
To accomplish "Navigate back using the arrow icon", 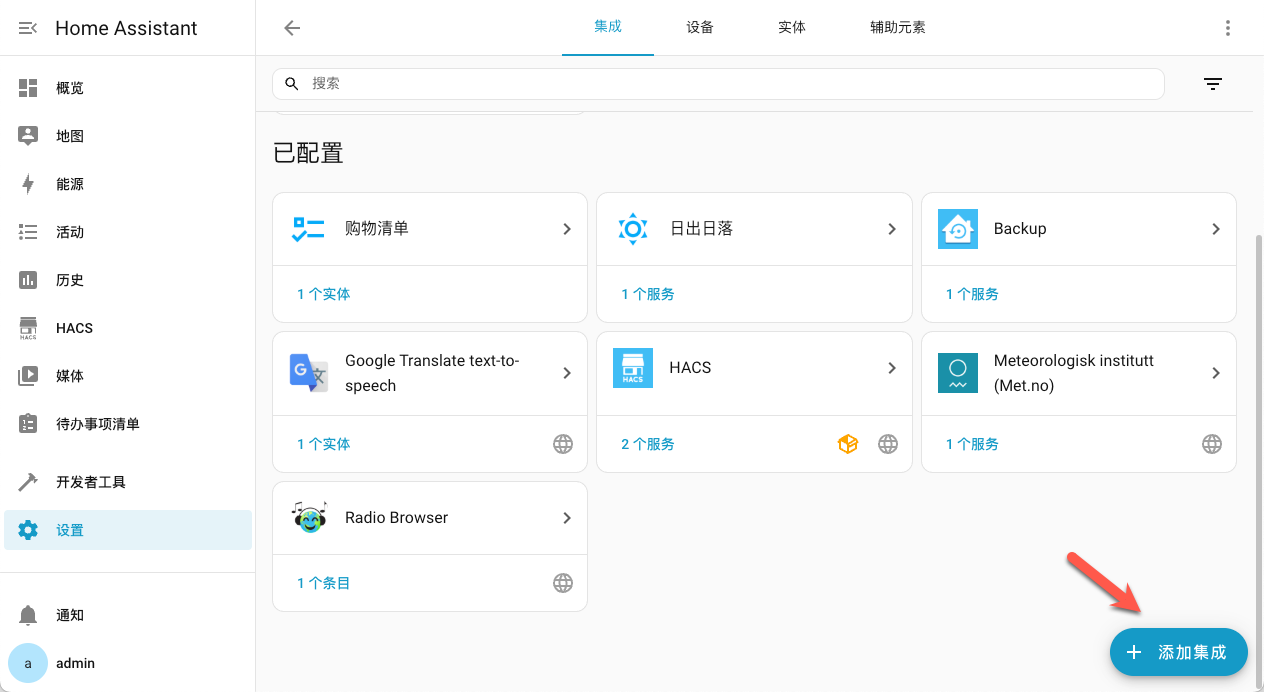I will point(291,28).
